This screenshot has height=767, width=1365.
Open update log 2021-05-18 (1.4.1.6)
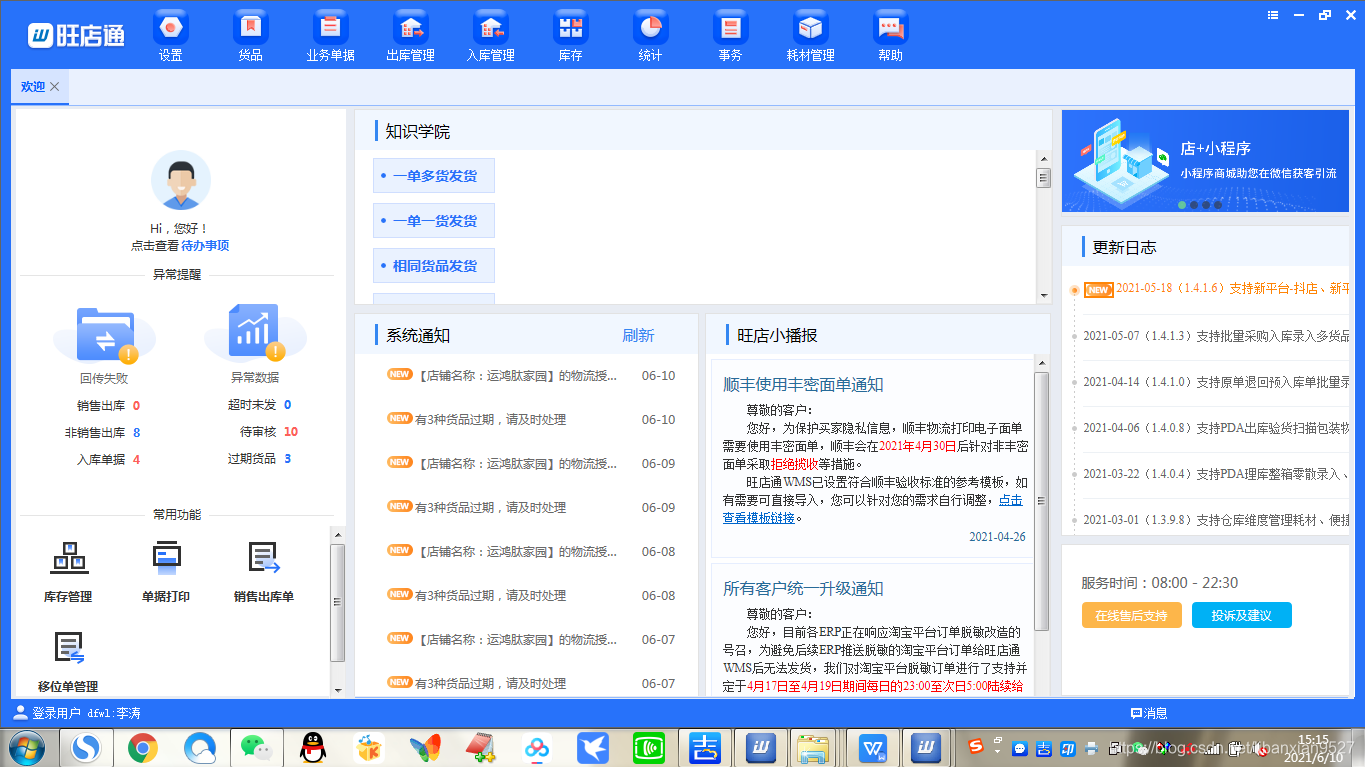tap(1217, 288)
